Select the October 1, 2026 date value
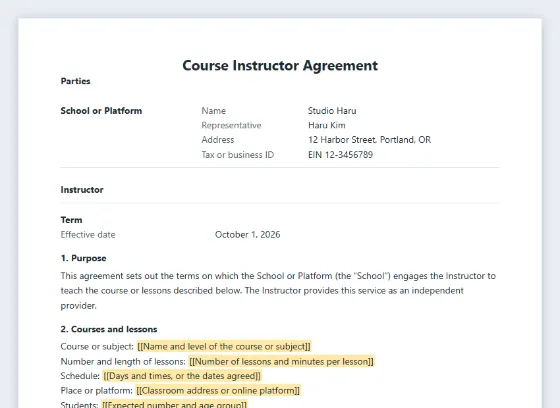 248,235
